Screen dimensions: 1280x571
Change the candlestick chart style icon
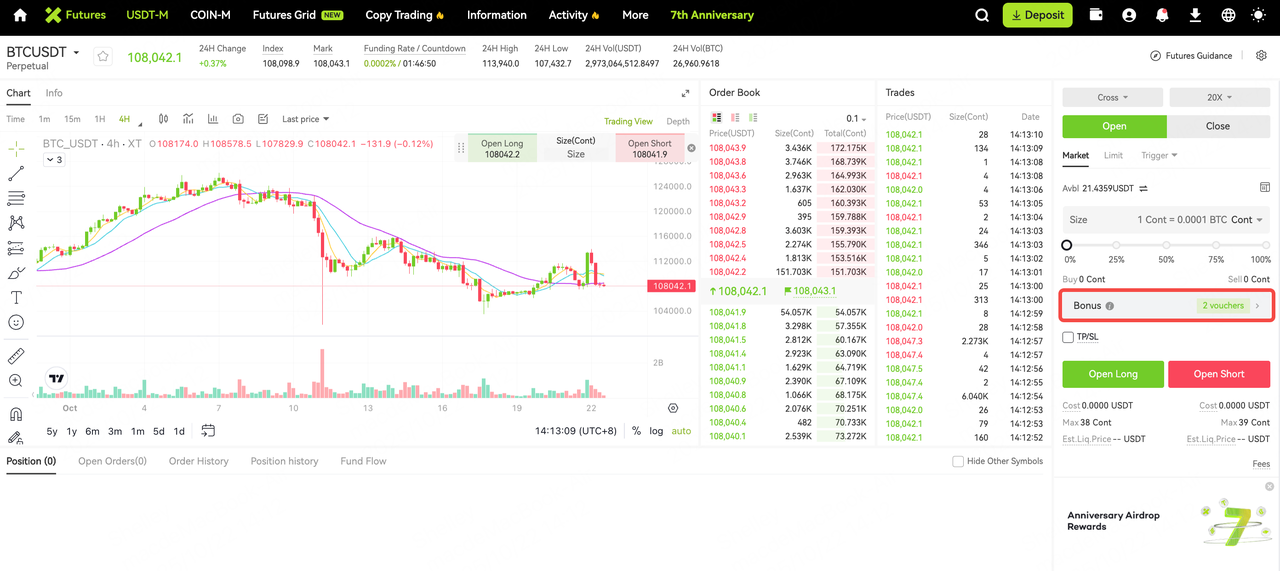coord(163,119)
